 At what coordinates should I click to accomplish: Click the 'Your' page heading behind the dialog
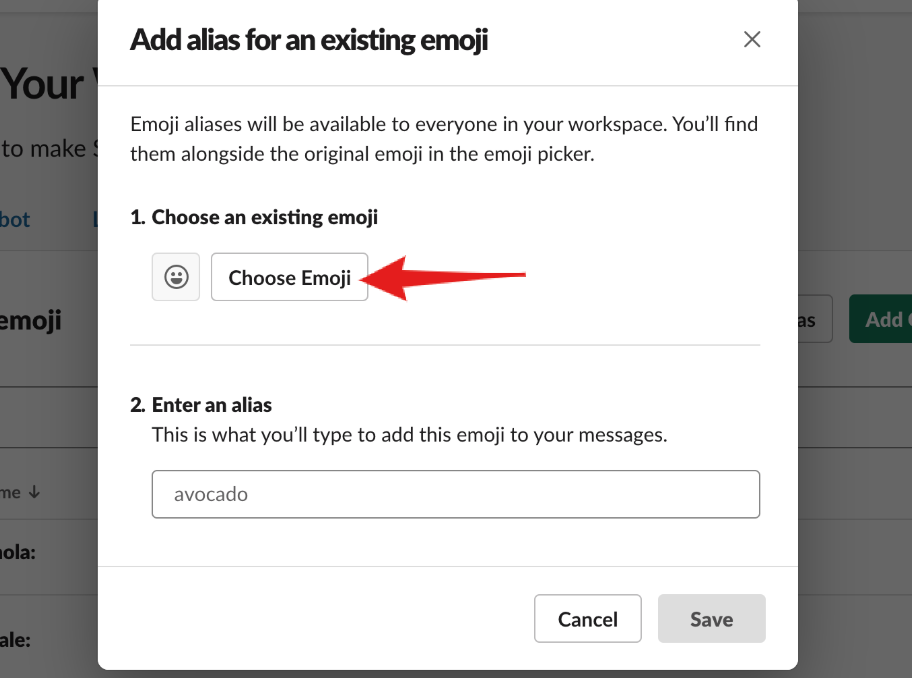point(43,85)
